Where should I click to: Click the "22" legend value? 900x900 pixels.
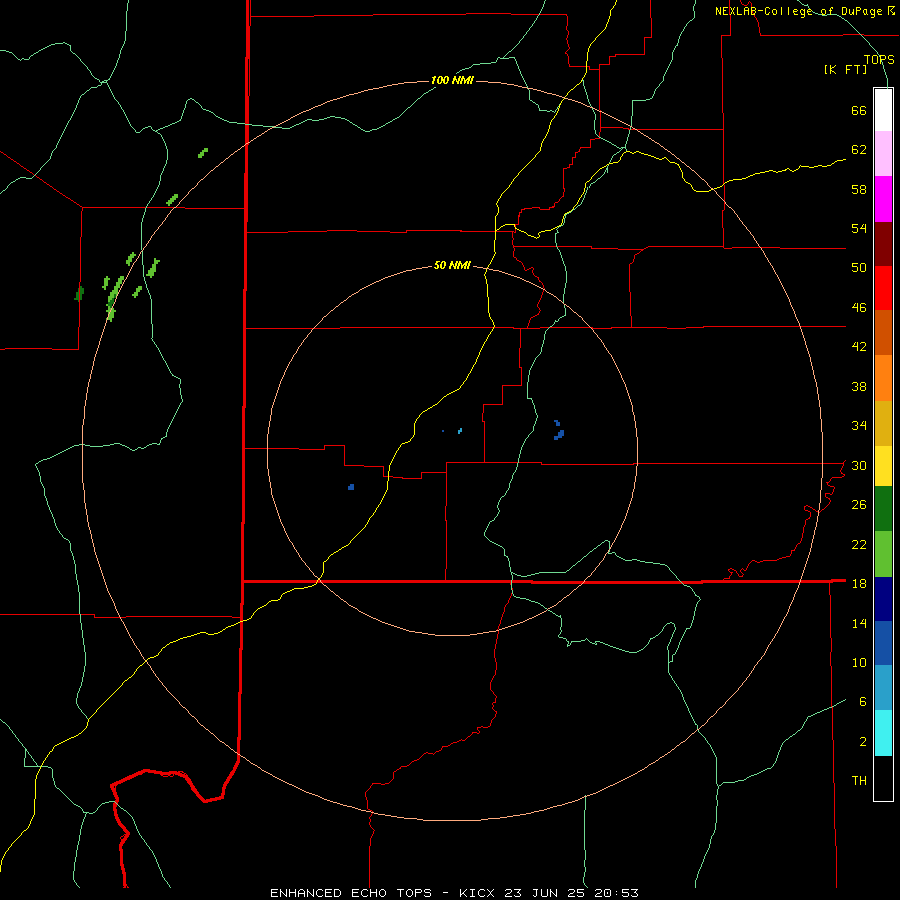[859, 544]
